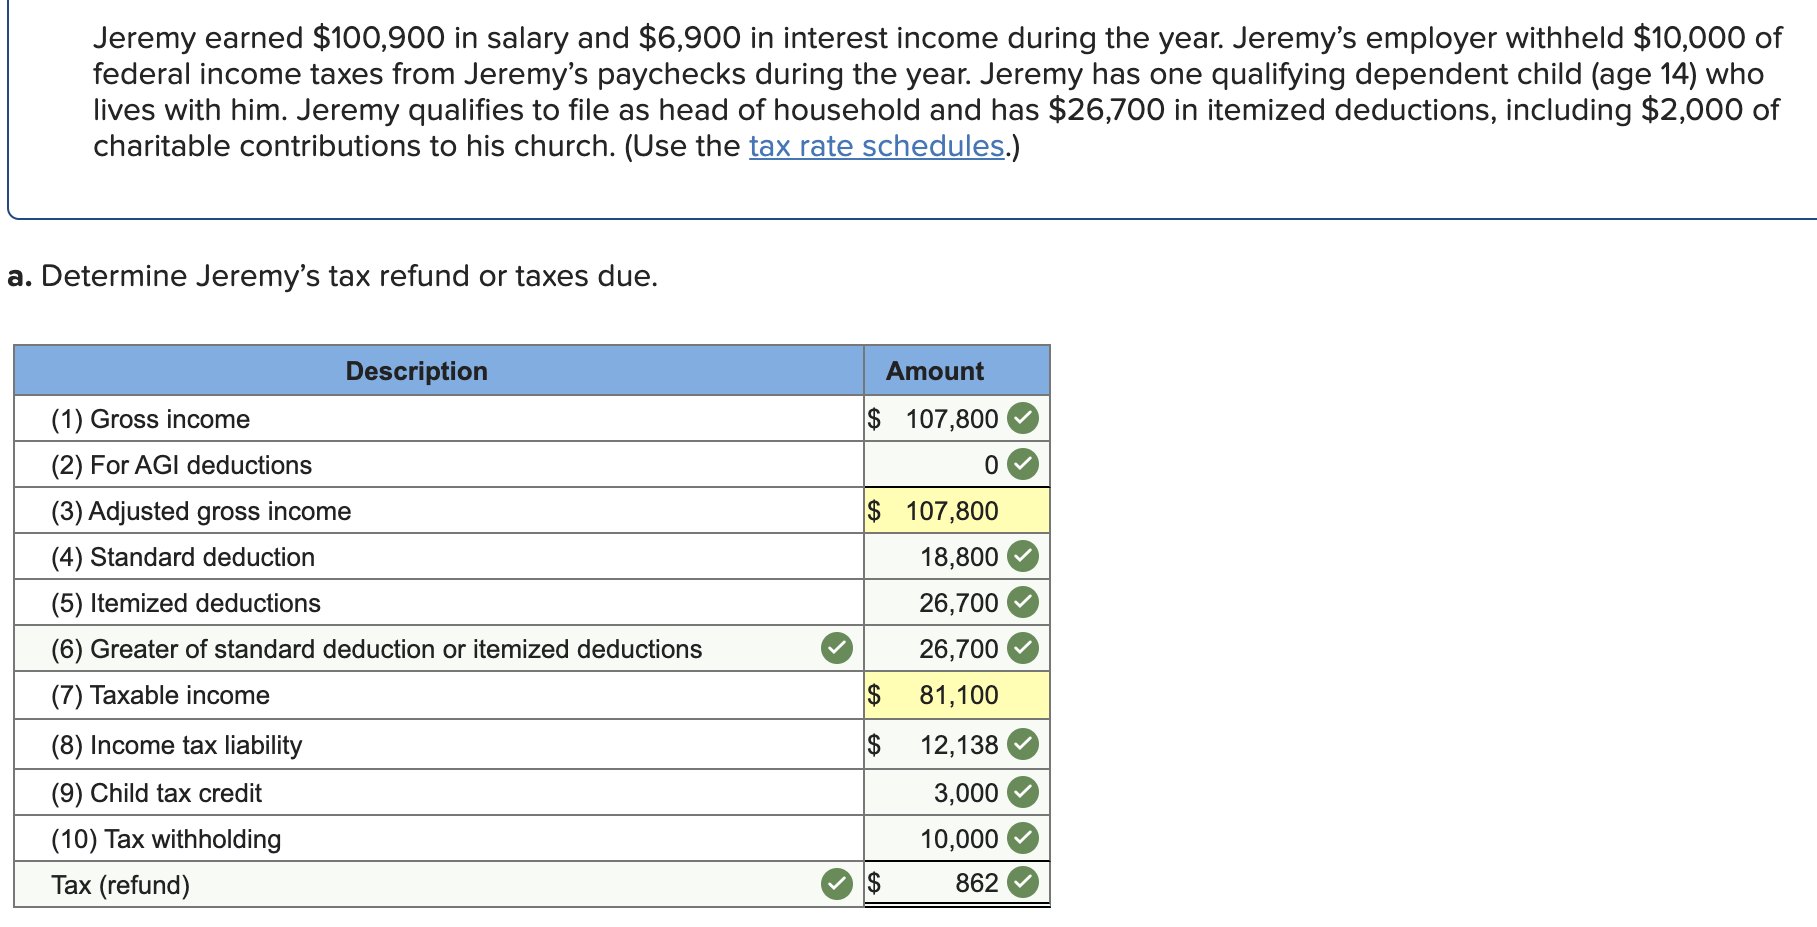
Task: Click the Standard deduction amount 18,800
Action: click(957, 556)
